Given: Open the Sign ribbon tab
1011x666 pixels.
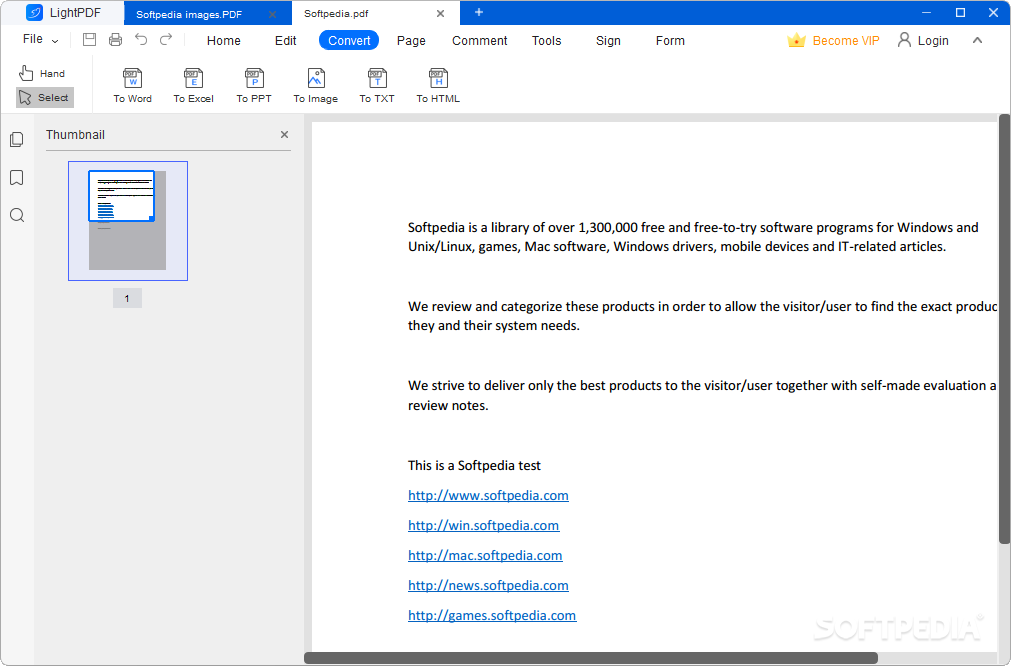Looking at the screenshot, I should (608, 41).
